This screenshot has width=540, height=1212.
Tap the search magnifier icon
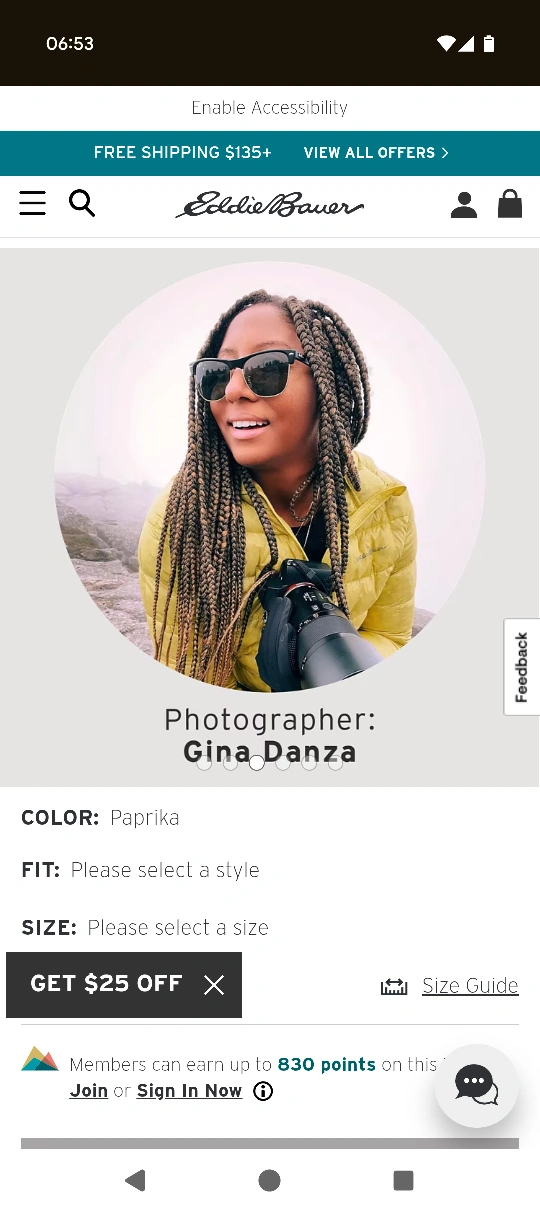[82, 204]
